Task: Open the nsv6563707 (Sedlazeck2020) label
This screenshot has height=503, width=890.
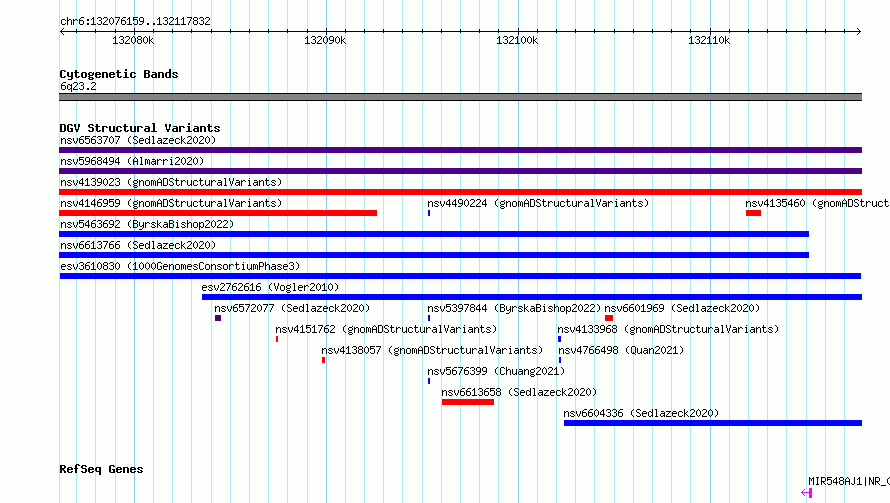Action: 138,140
